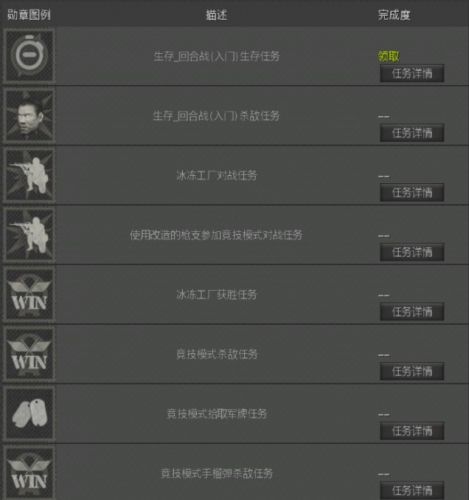Click soldier medal icon for 冰冻工厂对战任务
This screenshot has height=500, width=469.
[x=29, y=175]
